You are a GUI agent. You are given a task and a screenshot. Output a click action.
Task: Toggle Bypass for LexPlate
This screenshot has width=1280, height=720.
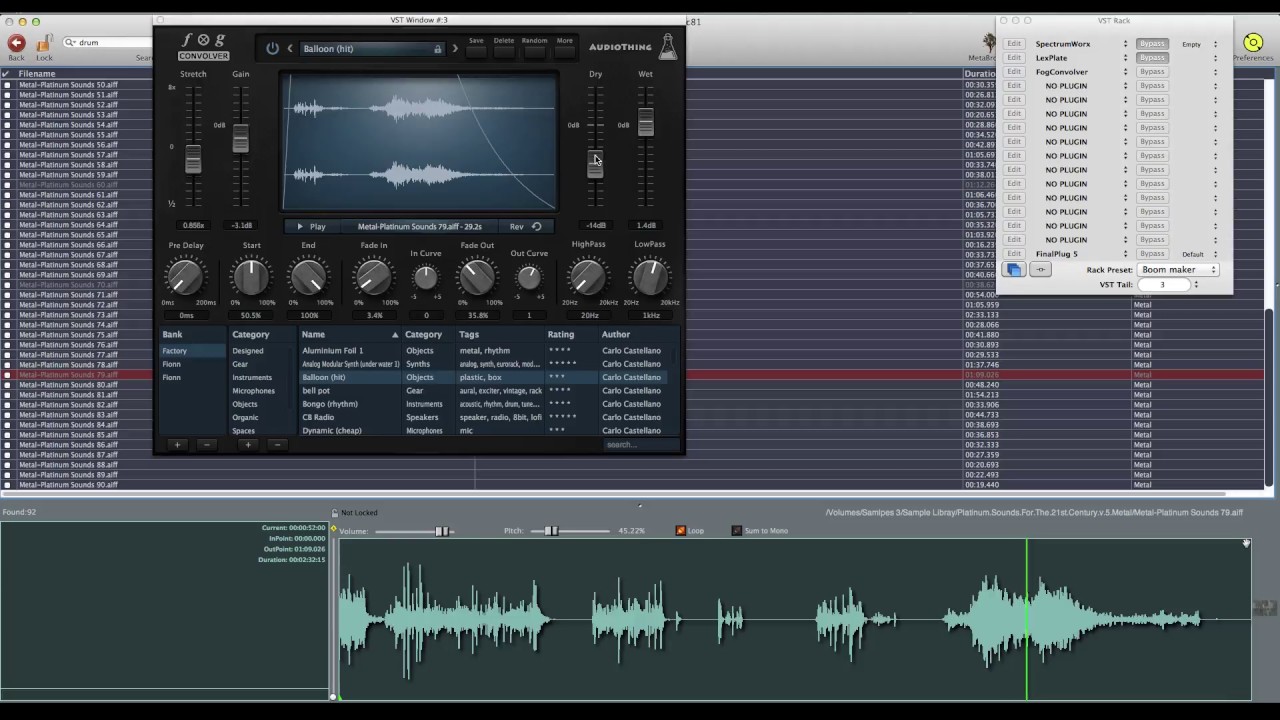pos(1152,58)
